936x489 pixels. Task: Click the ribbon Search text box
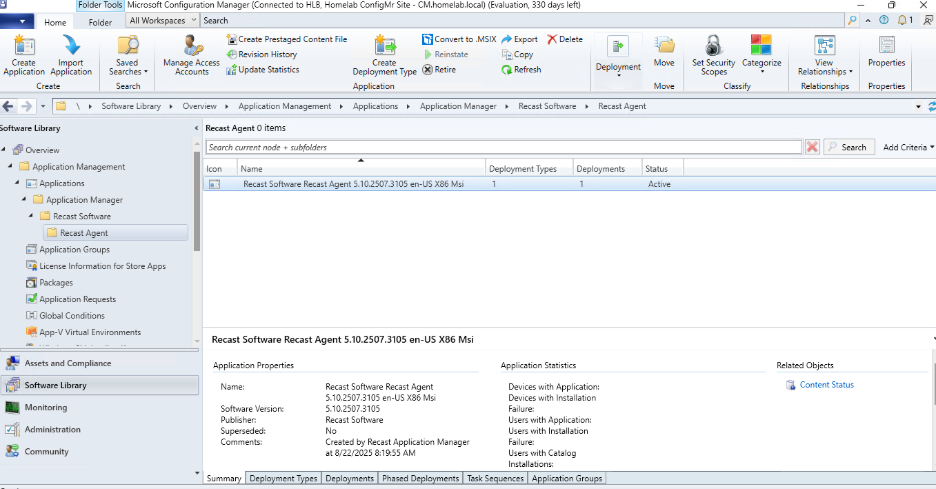click(x=522, y=20)
